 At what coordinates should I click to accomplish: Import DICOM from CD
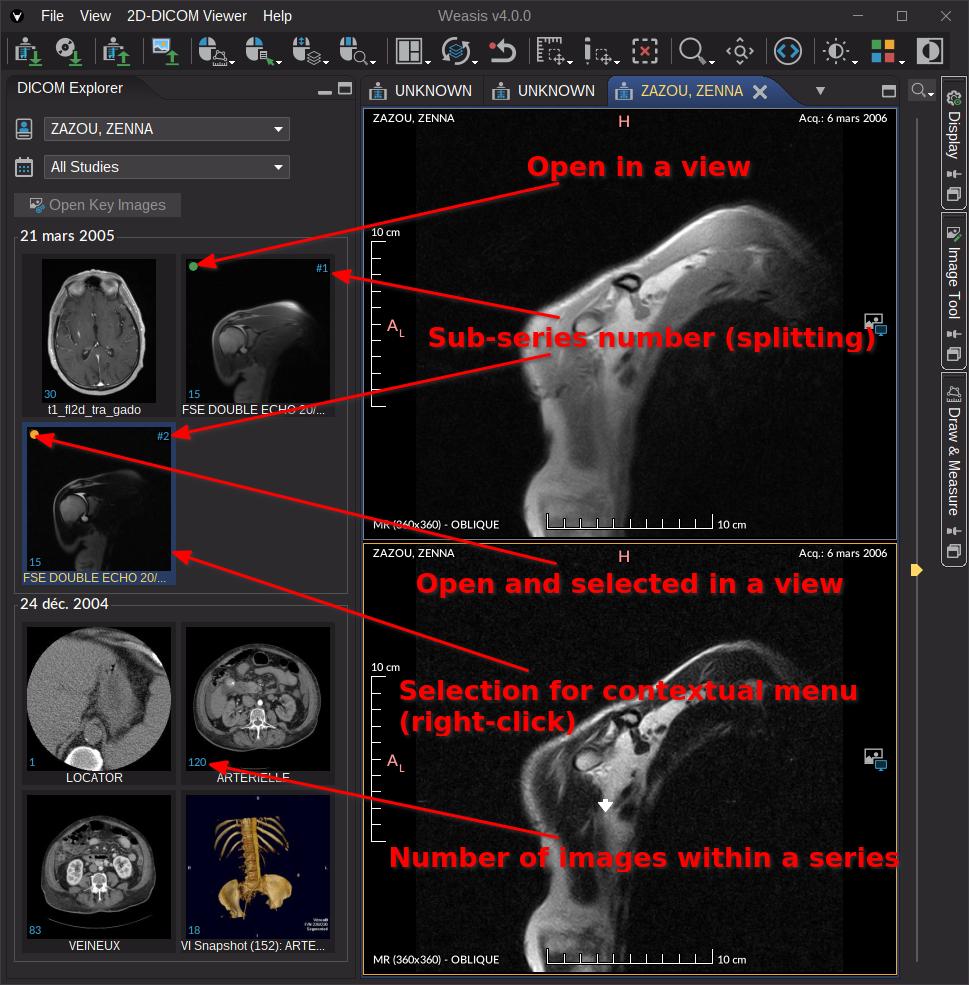68,51
